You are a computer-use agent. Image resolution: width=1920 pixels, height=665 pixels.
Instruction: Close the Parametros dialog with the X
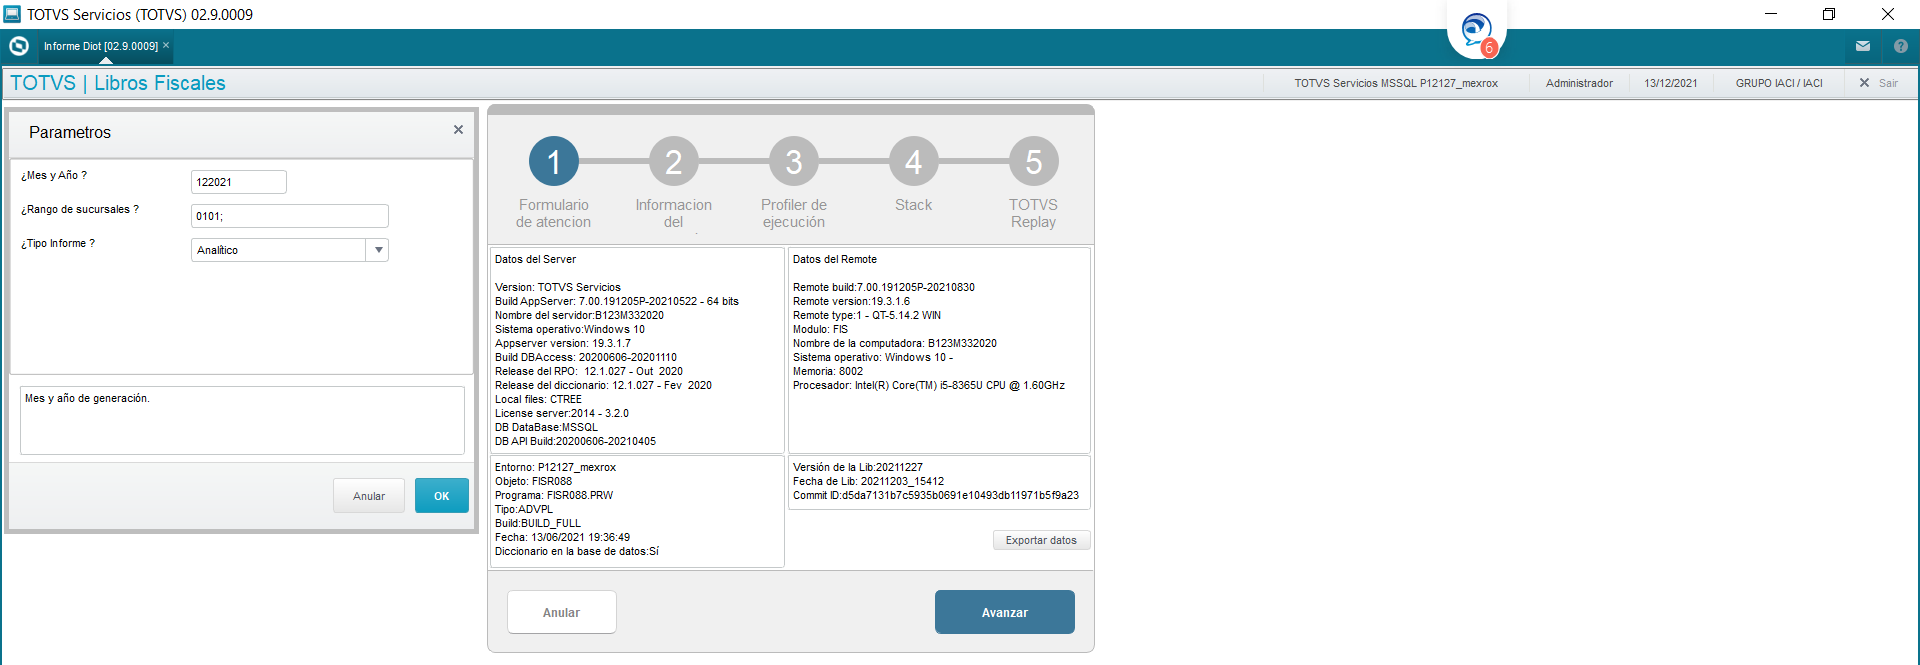(458, 130)
